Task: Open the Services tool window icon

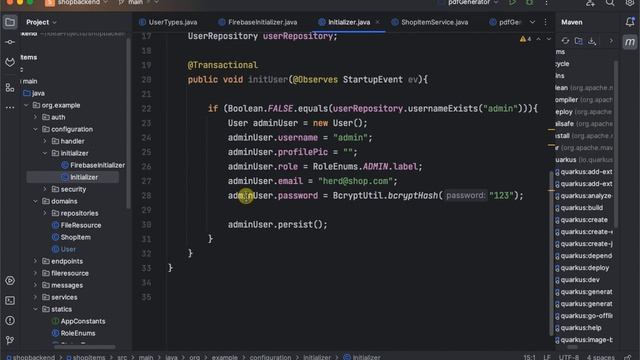Action: [x=10, y=280]
